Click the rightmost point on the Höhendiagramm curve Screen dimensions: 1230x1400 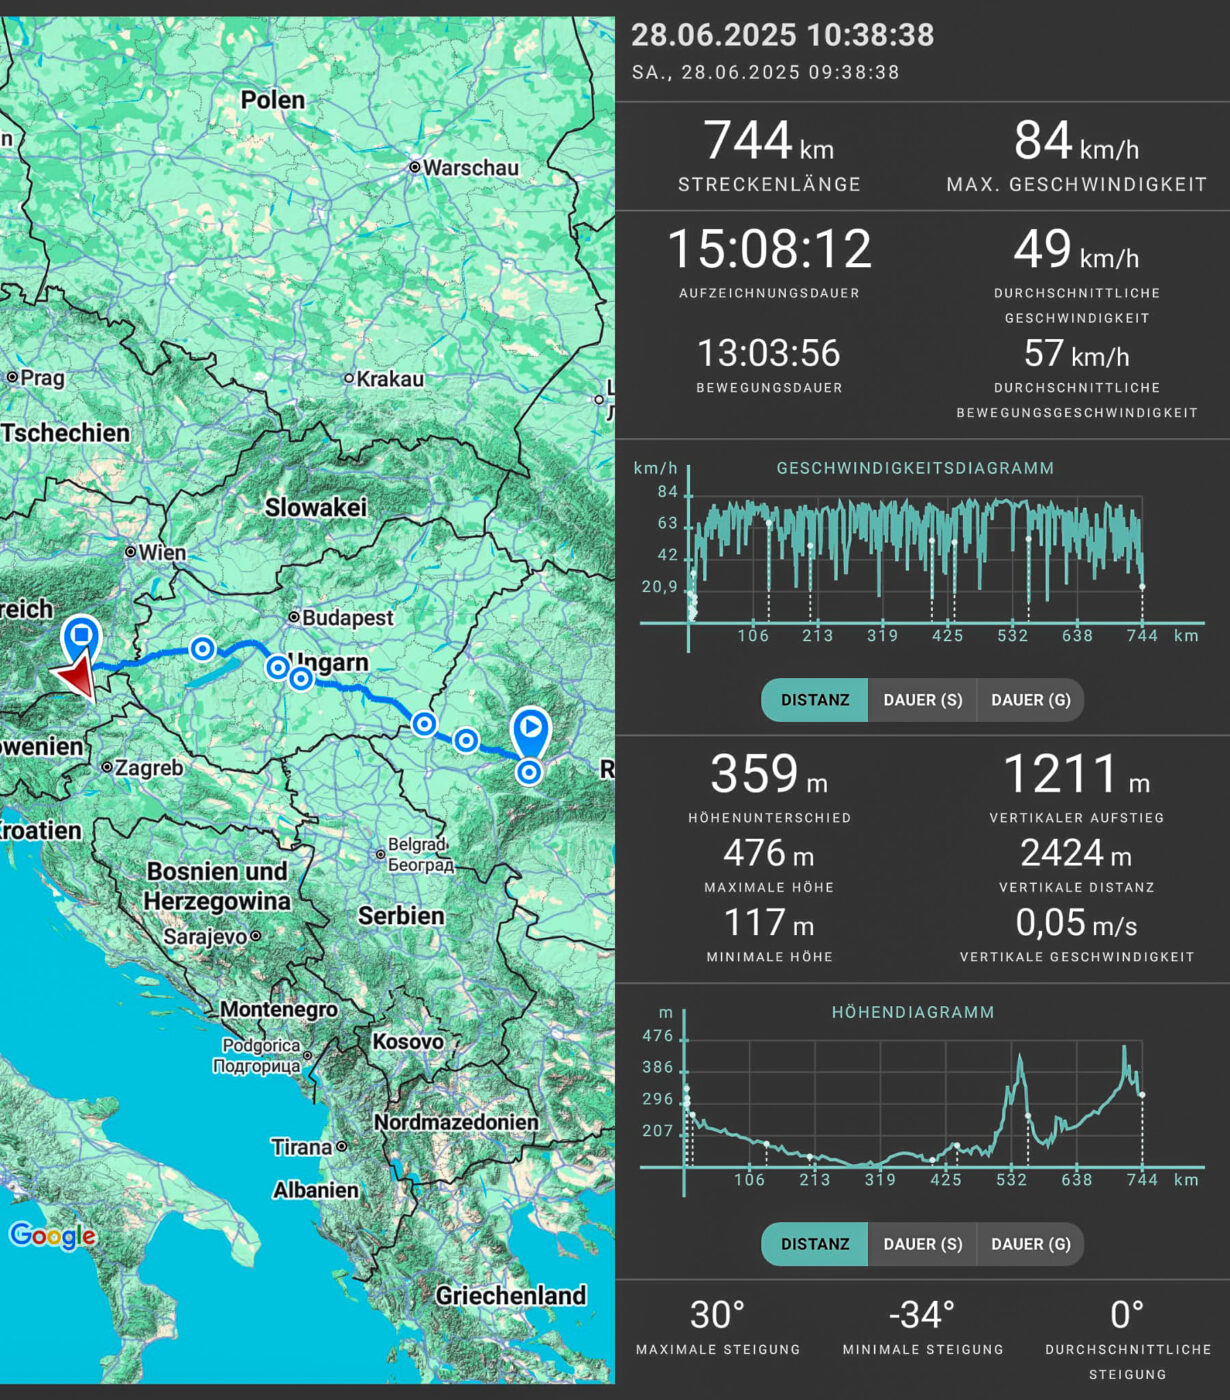pyautogui.click(x=1142, y=1095)
